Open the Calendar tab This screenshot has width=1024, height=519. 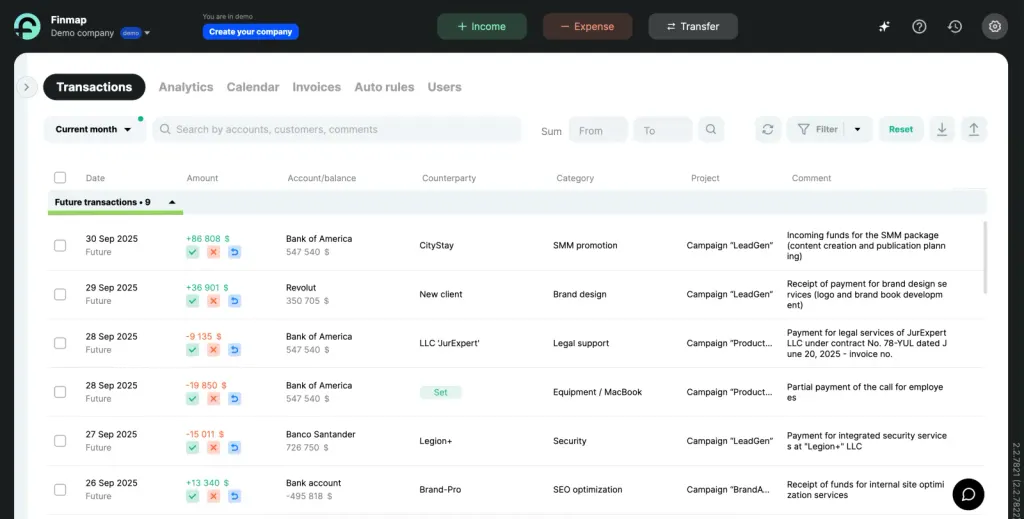(x=253, y=87)
